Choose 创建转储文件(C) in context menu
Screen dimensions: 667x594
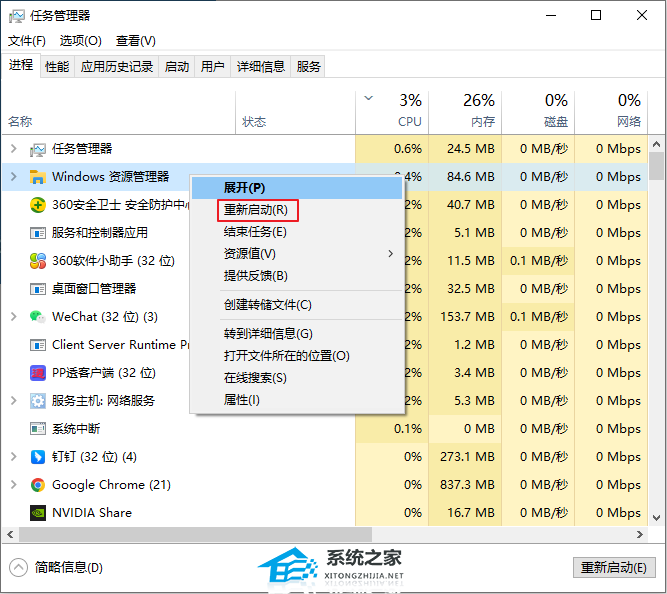tap(297, 305)
